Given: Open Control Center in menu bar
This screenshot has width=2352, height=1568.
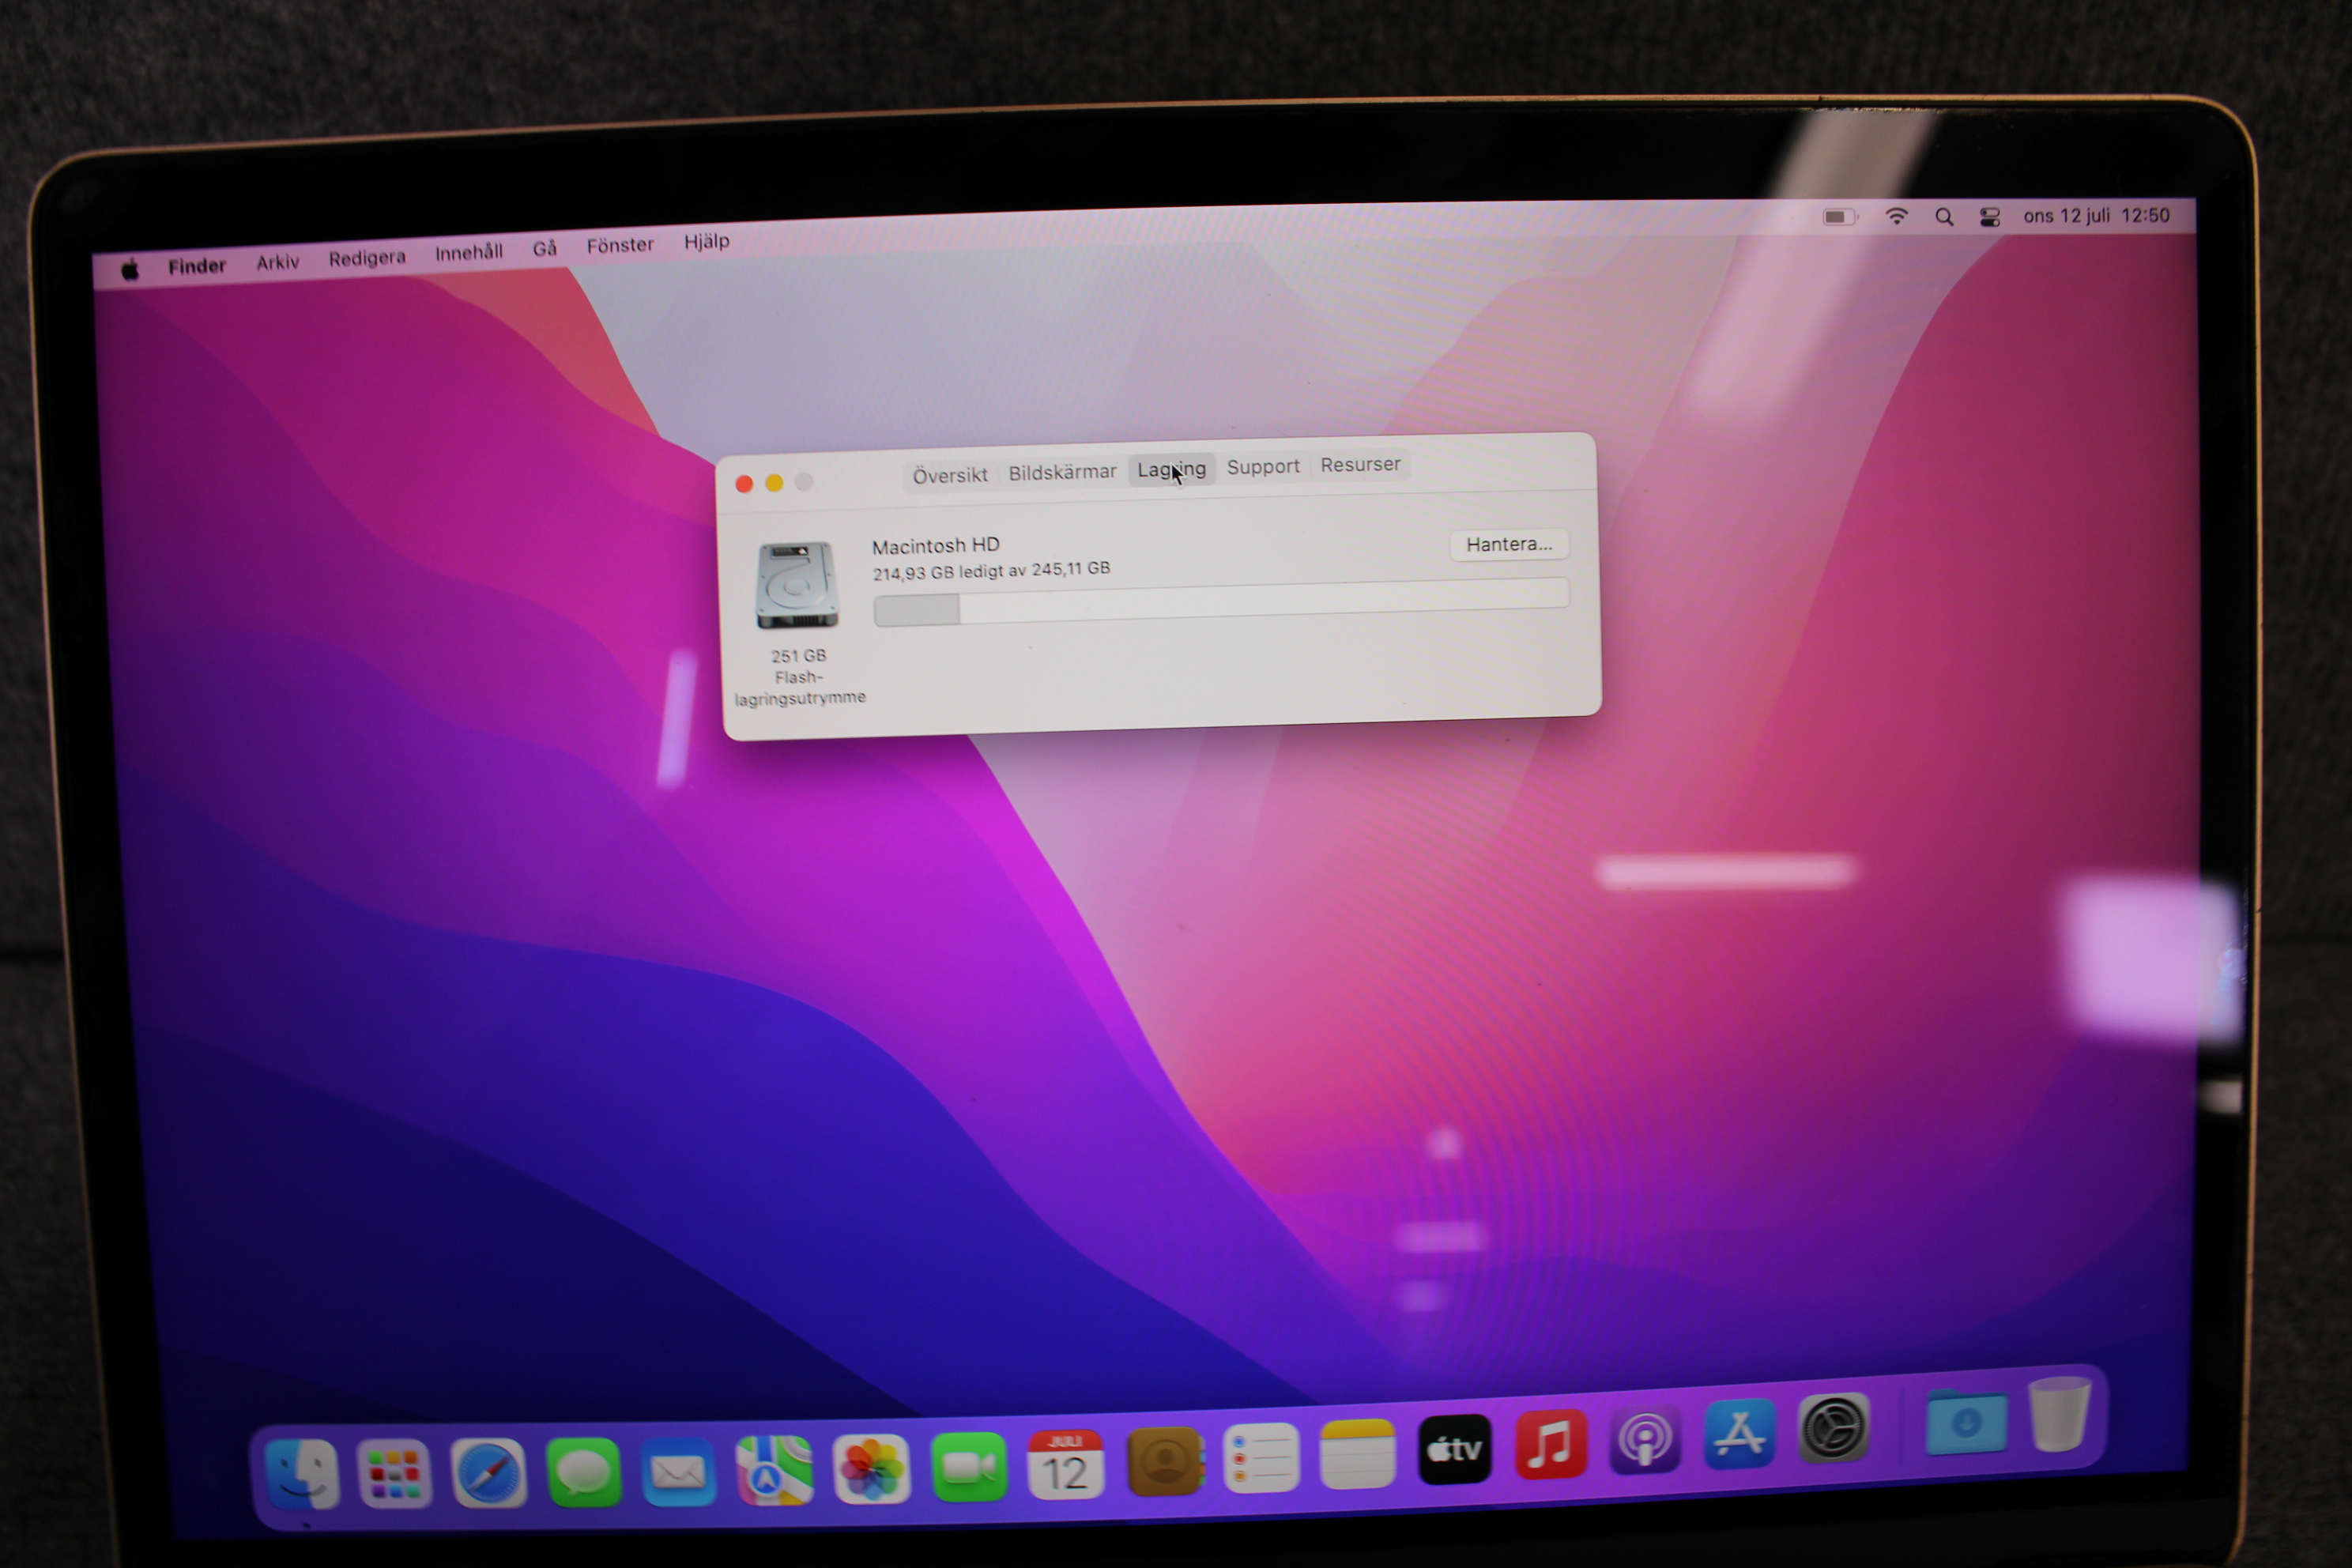Looking at the screenshot, I should (x=1989, y=217).
